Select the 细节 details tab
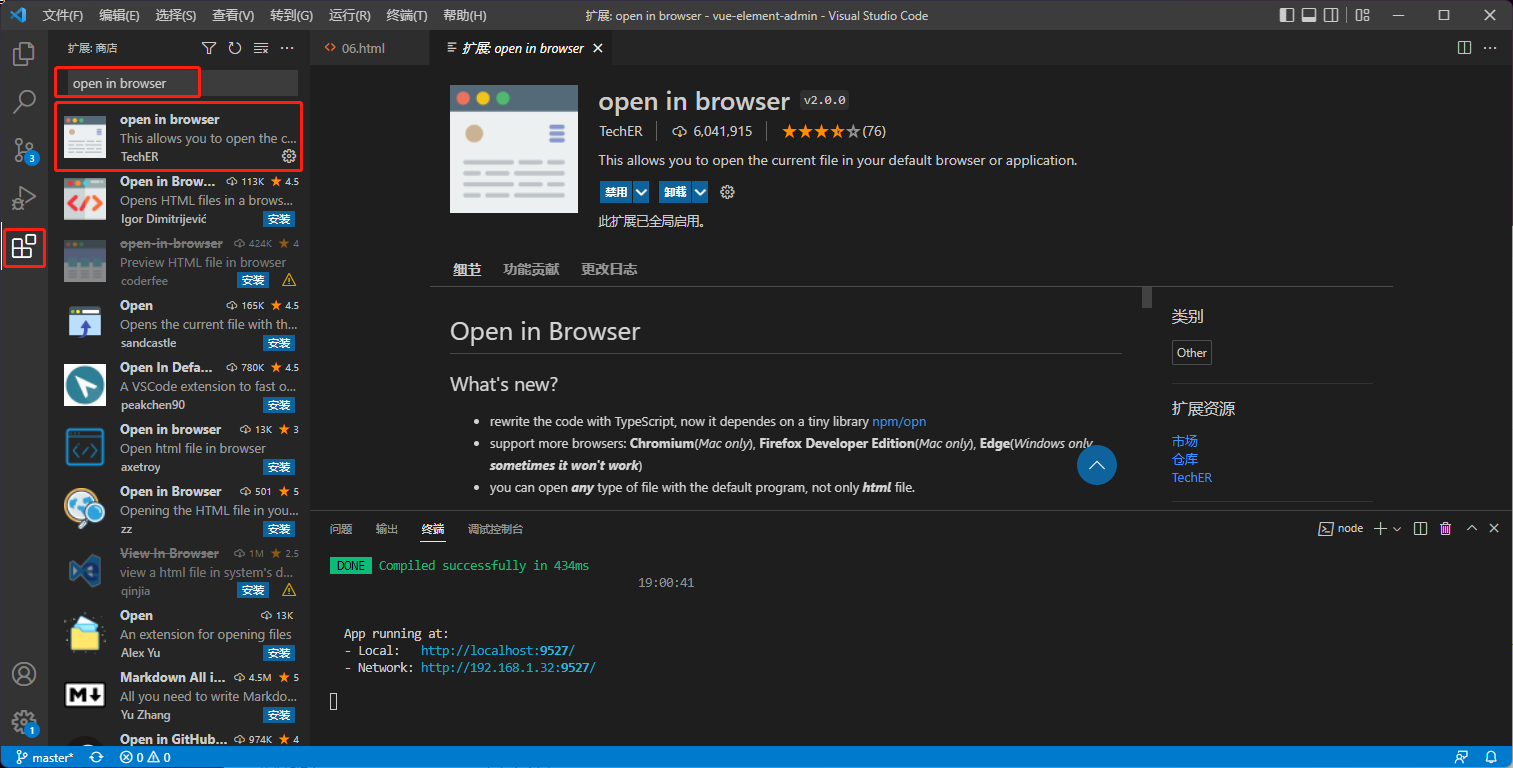1513x768 pixels. tap(467, 270)
